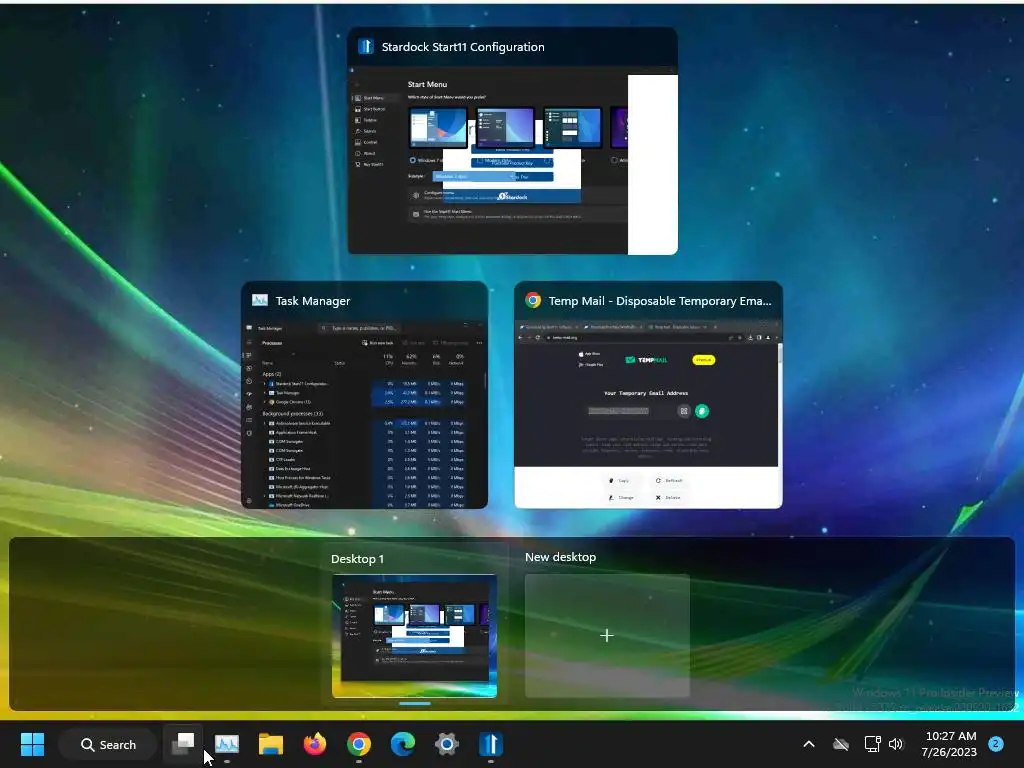Launch Microsoft Edge from the taskbar
1024x768 pixels.
coord(402,744)
